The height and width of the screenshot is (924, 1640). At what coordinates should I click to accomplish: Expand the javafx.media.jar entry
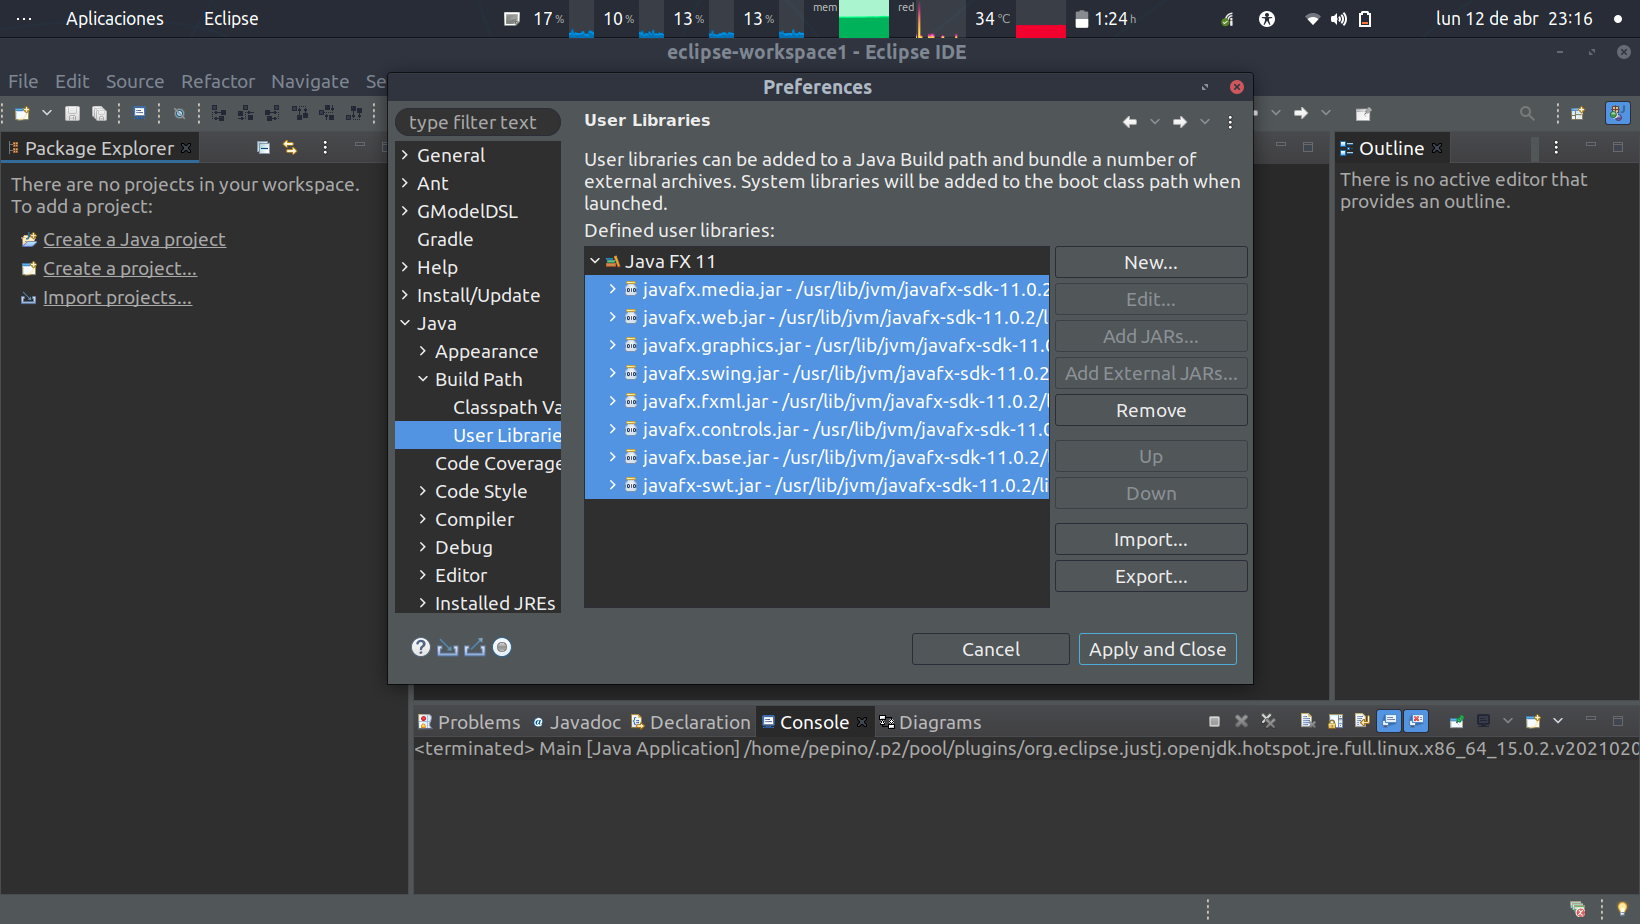[x=613, y=289]
